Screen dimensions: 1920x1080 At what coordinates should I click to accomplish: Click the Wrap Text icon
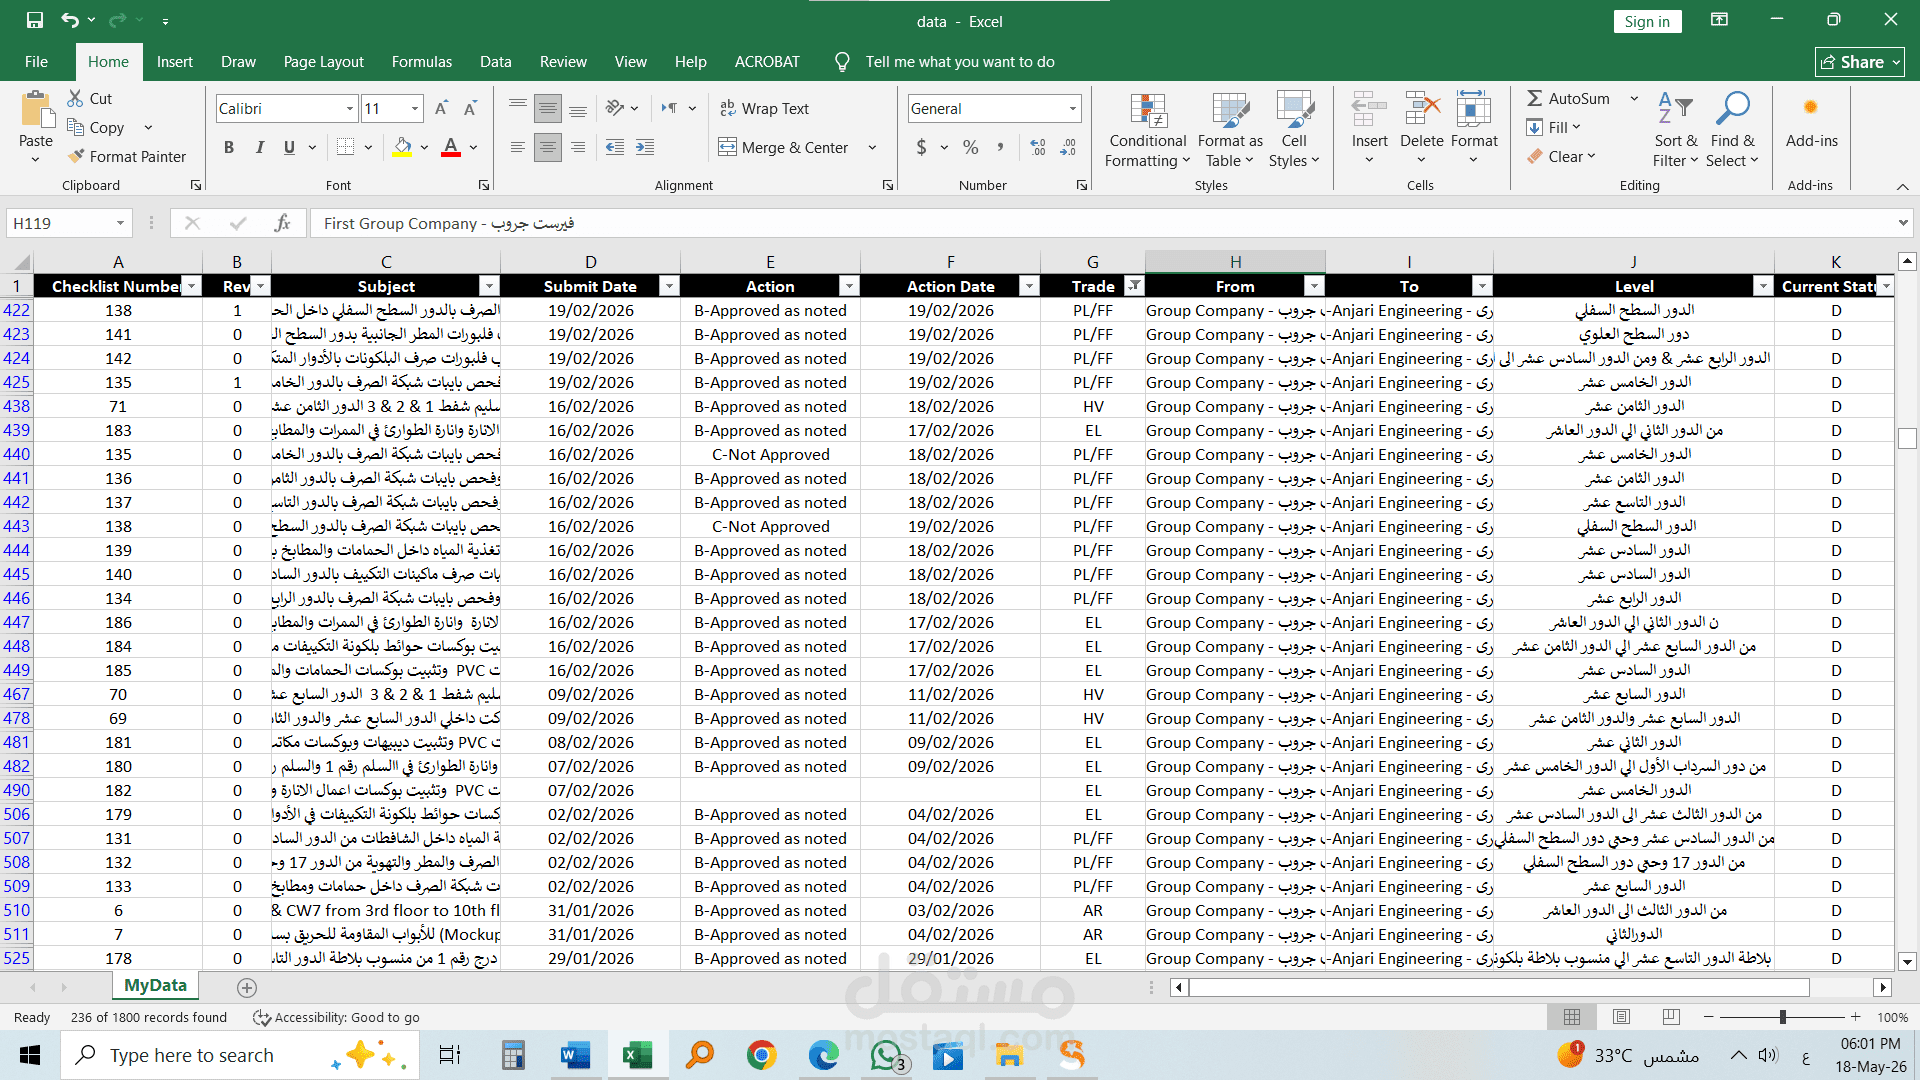point(728,108)
